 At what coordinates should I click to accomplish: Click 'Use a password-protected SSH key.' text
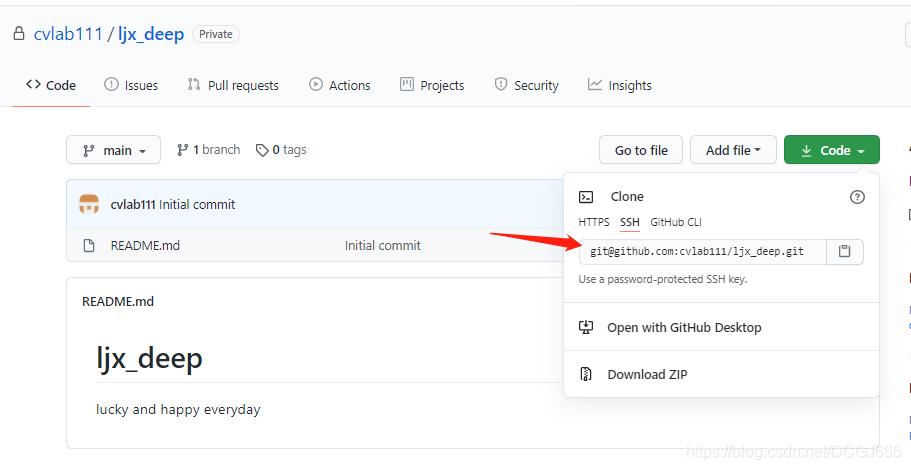pos(663,279)
